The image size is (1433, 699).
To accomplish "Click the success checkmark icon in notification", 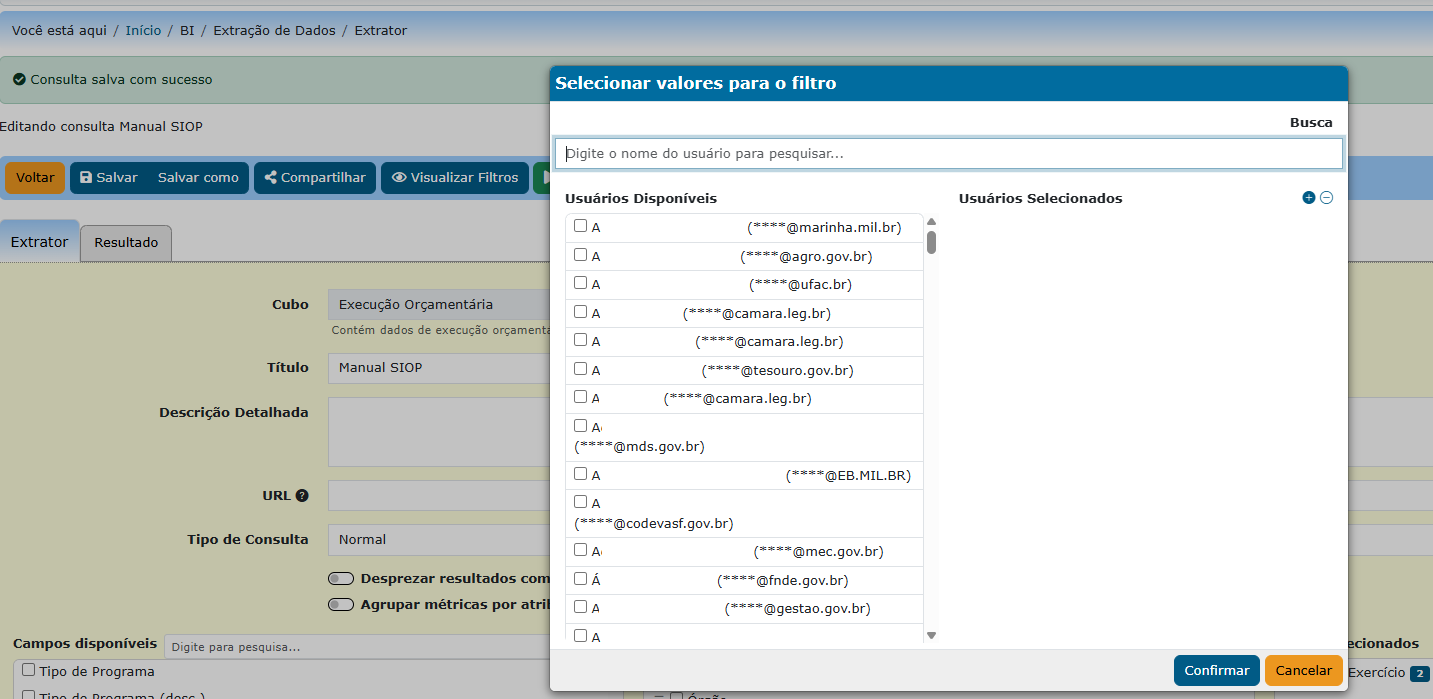I will point(19,79).
